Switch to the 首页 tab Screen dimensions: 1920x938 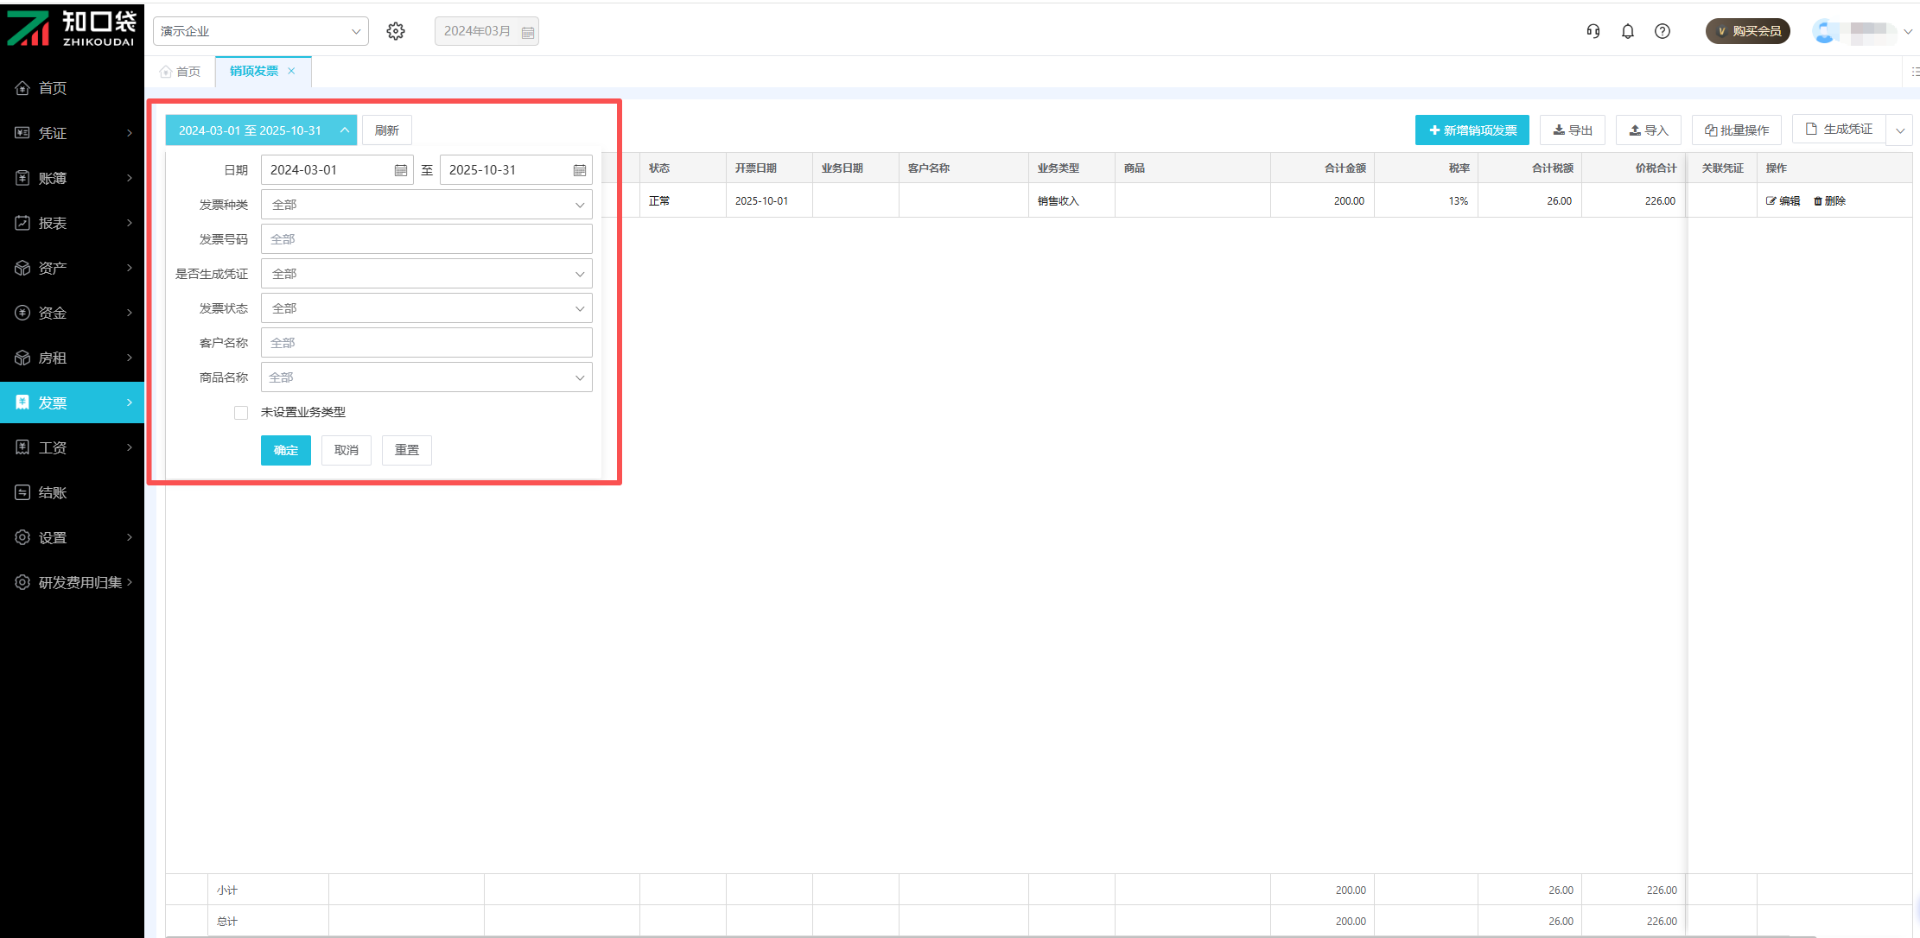point(181,72)
